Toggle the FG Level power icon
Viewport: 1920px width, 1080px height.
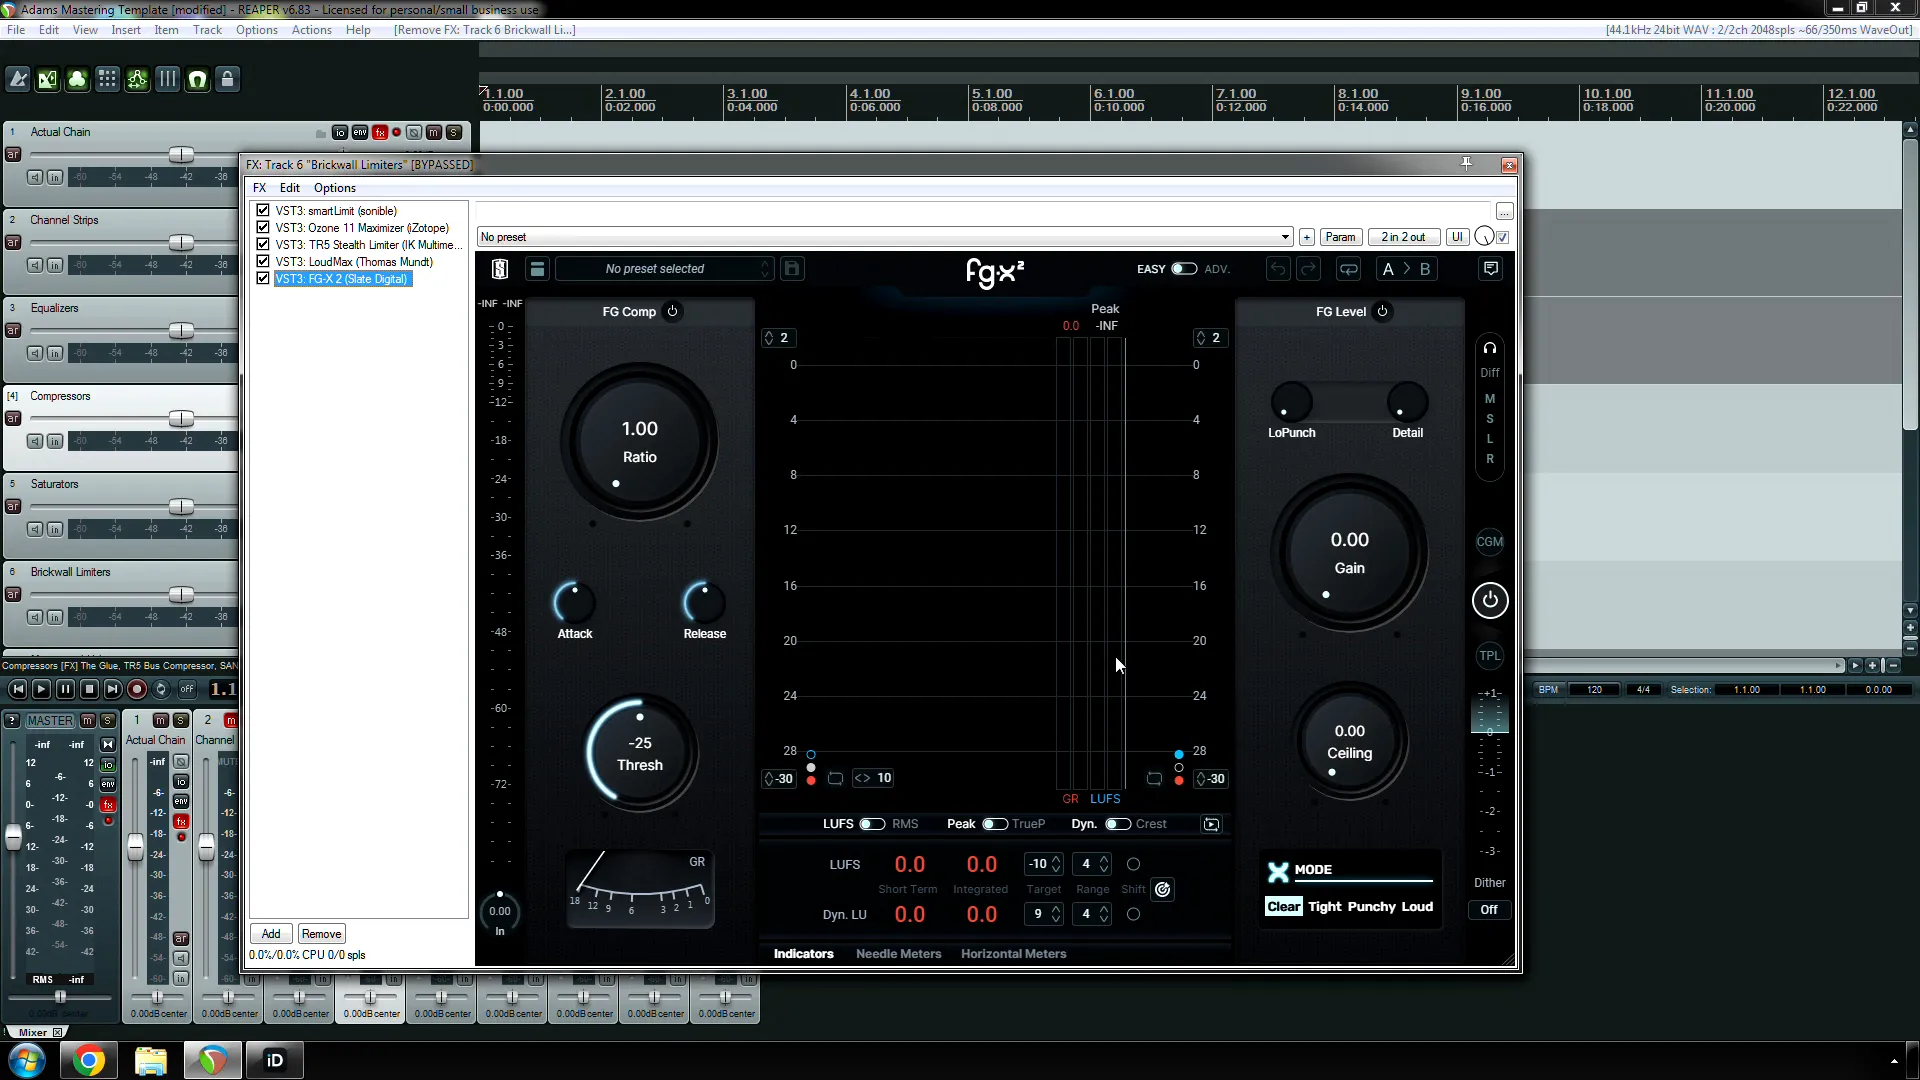[1382, 311]
